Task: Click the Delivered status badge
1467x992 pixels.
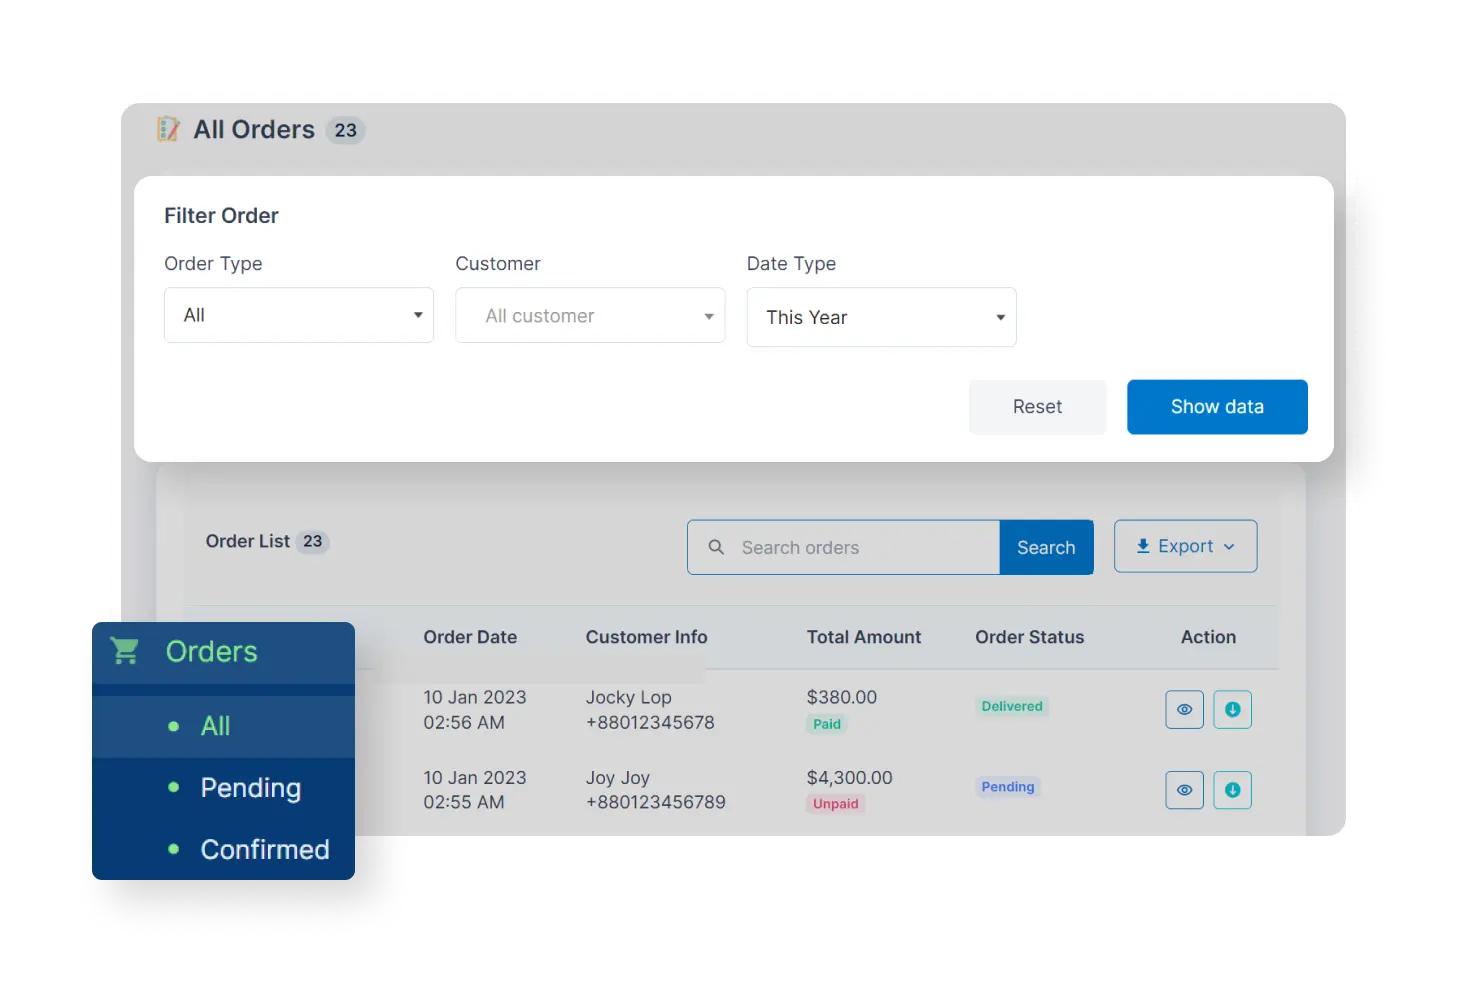Action: [x=1011, y=706]
